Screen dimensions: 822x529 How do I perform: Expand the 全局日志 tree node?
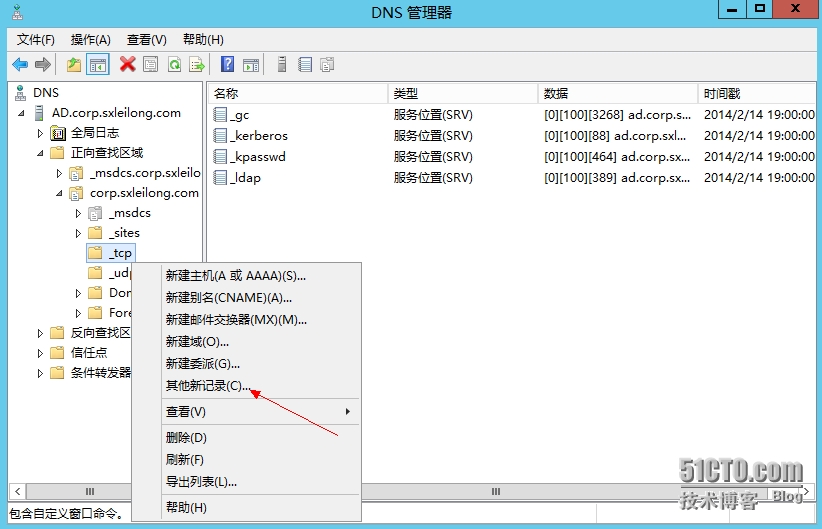point(40,133)
